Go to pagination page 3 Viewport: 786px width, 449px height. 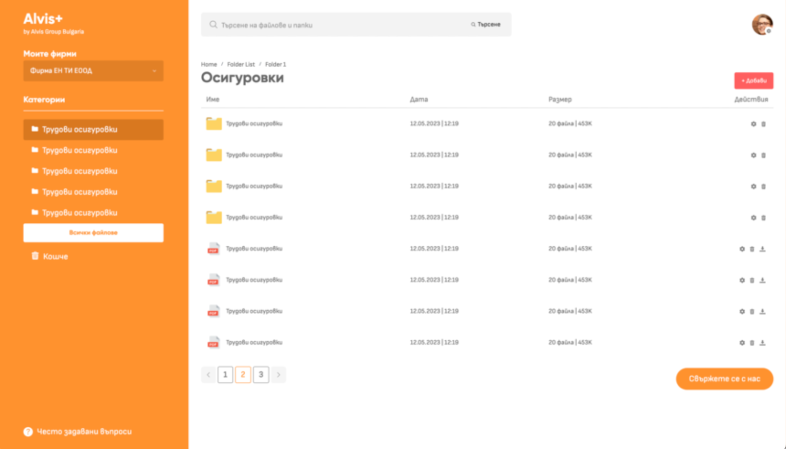pyautogui.click(x=261, y=374)
